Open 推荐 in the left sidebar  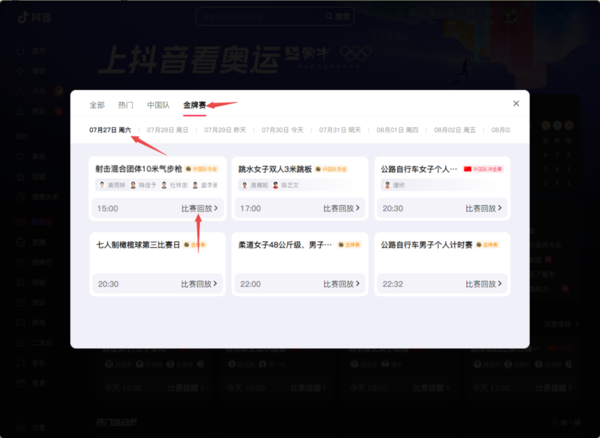tap(33, 71)
